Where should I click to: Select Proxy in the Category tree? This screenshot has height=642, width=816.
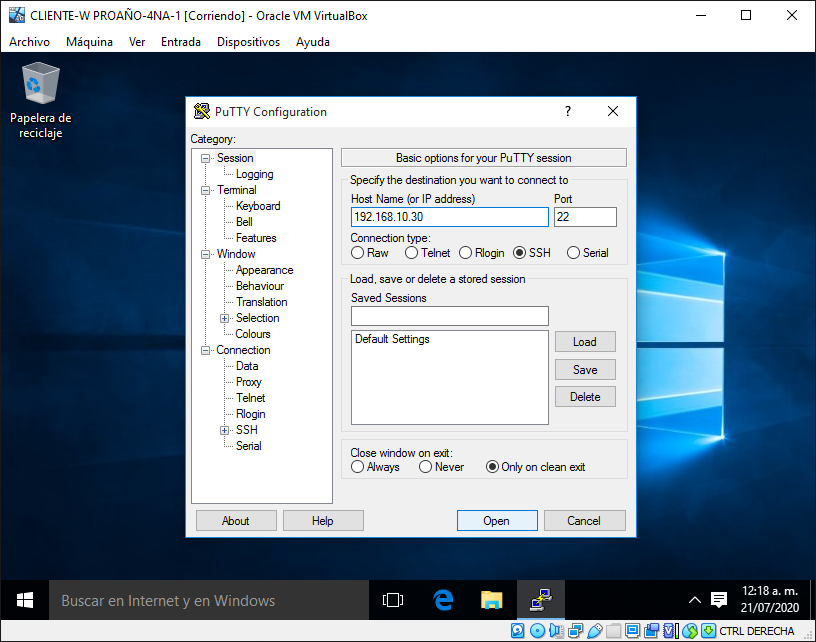click(249, 382)
